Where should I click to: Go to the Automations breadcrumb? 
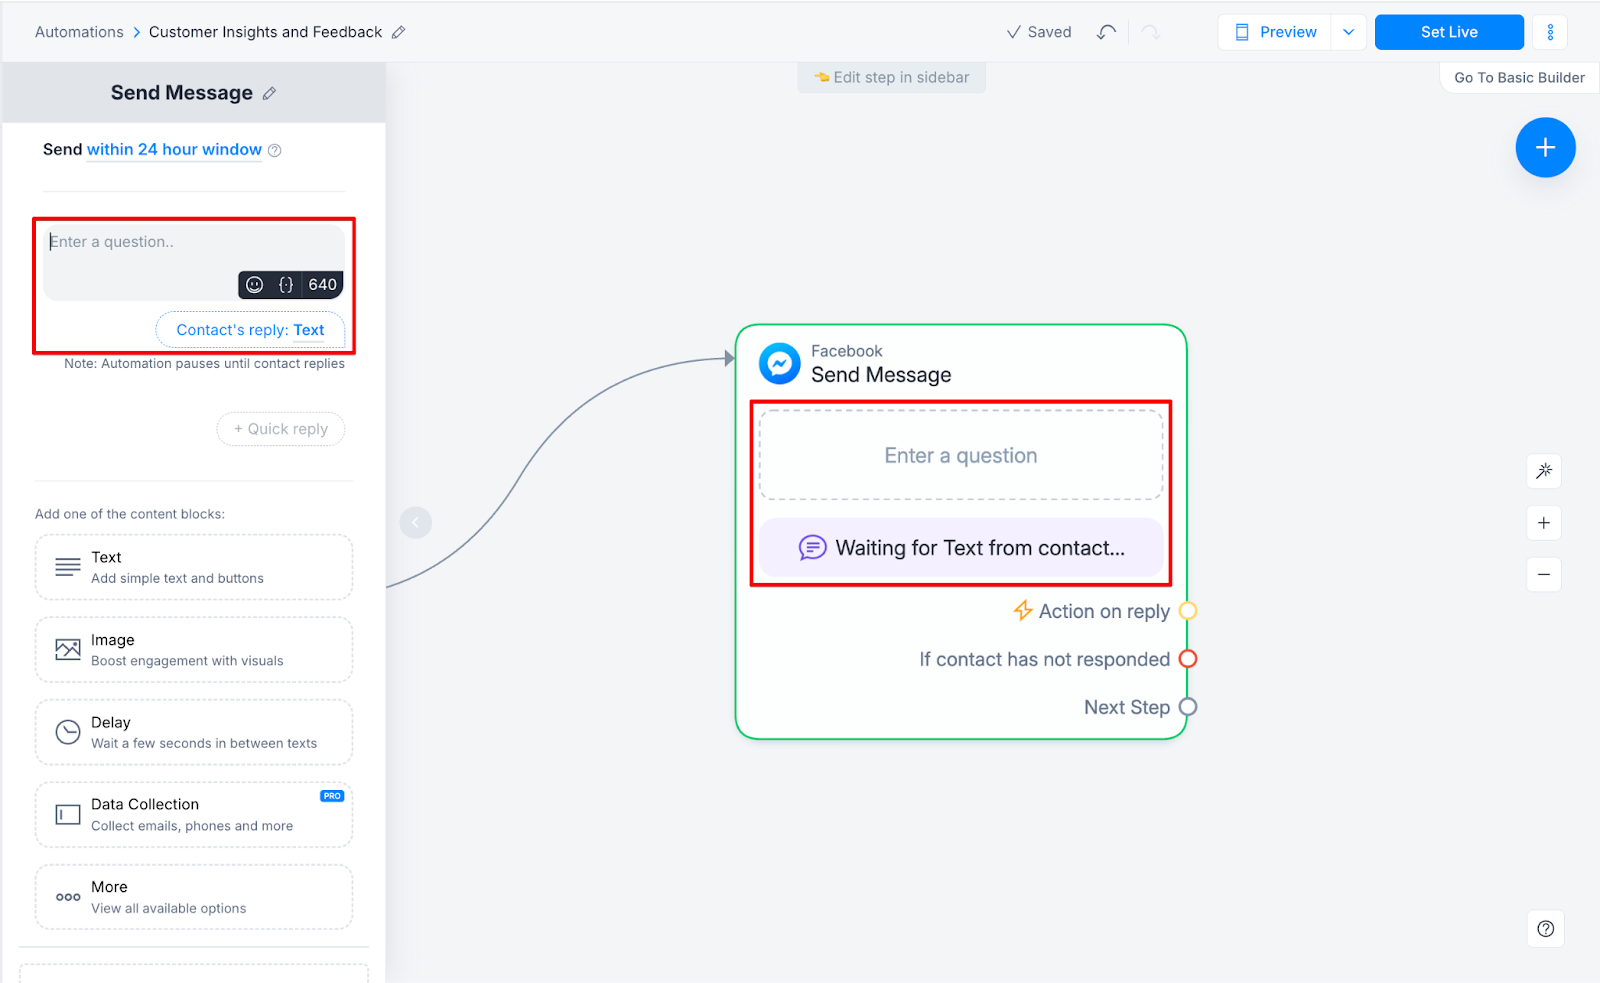coord(79,32)
